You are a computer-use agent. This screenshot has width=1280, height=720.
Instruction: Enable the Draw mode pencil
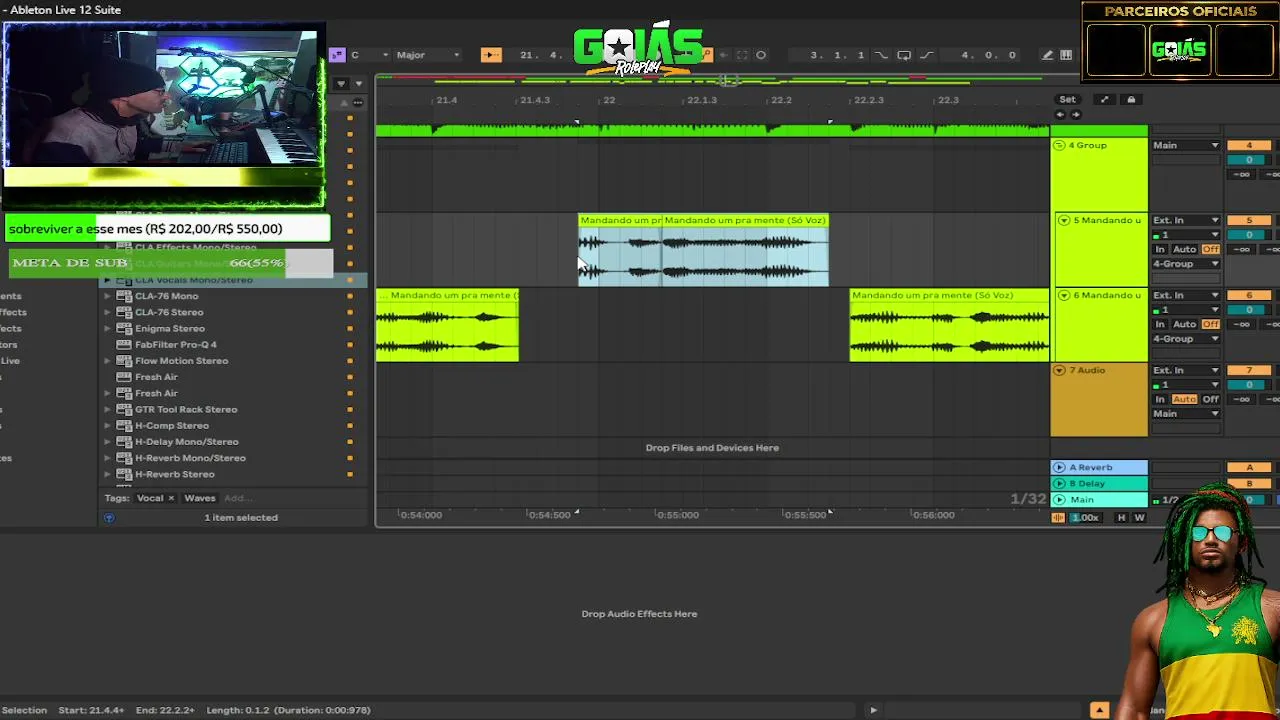click(1047, 55)
